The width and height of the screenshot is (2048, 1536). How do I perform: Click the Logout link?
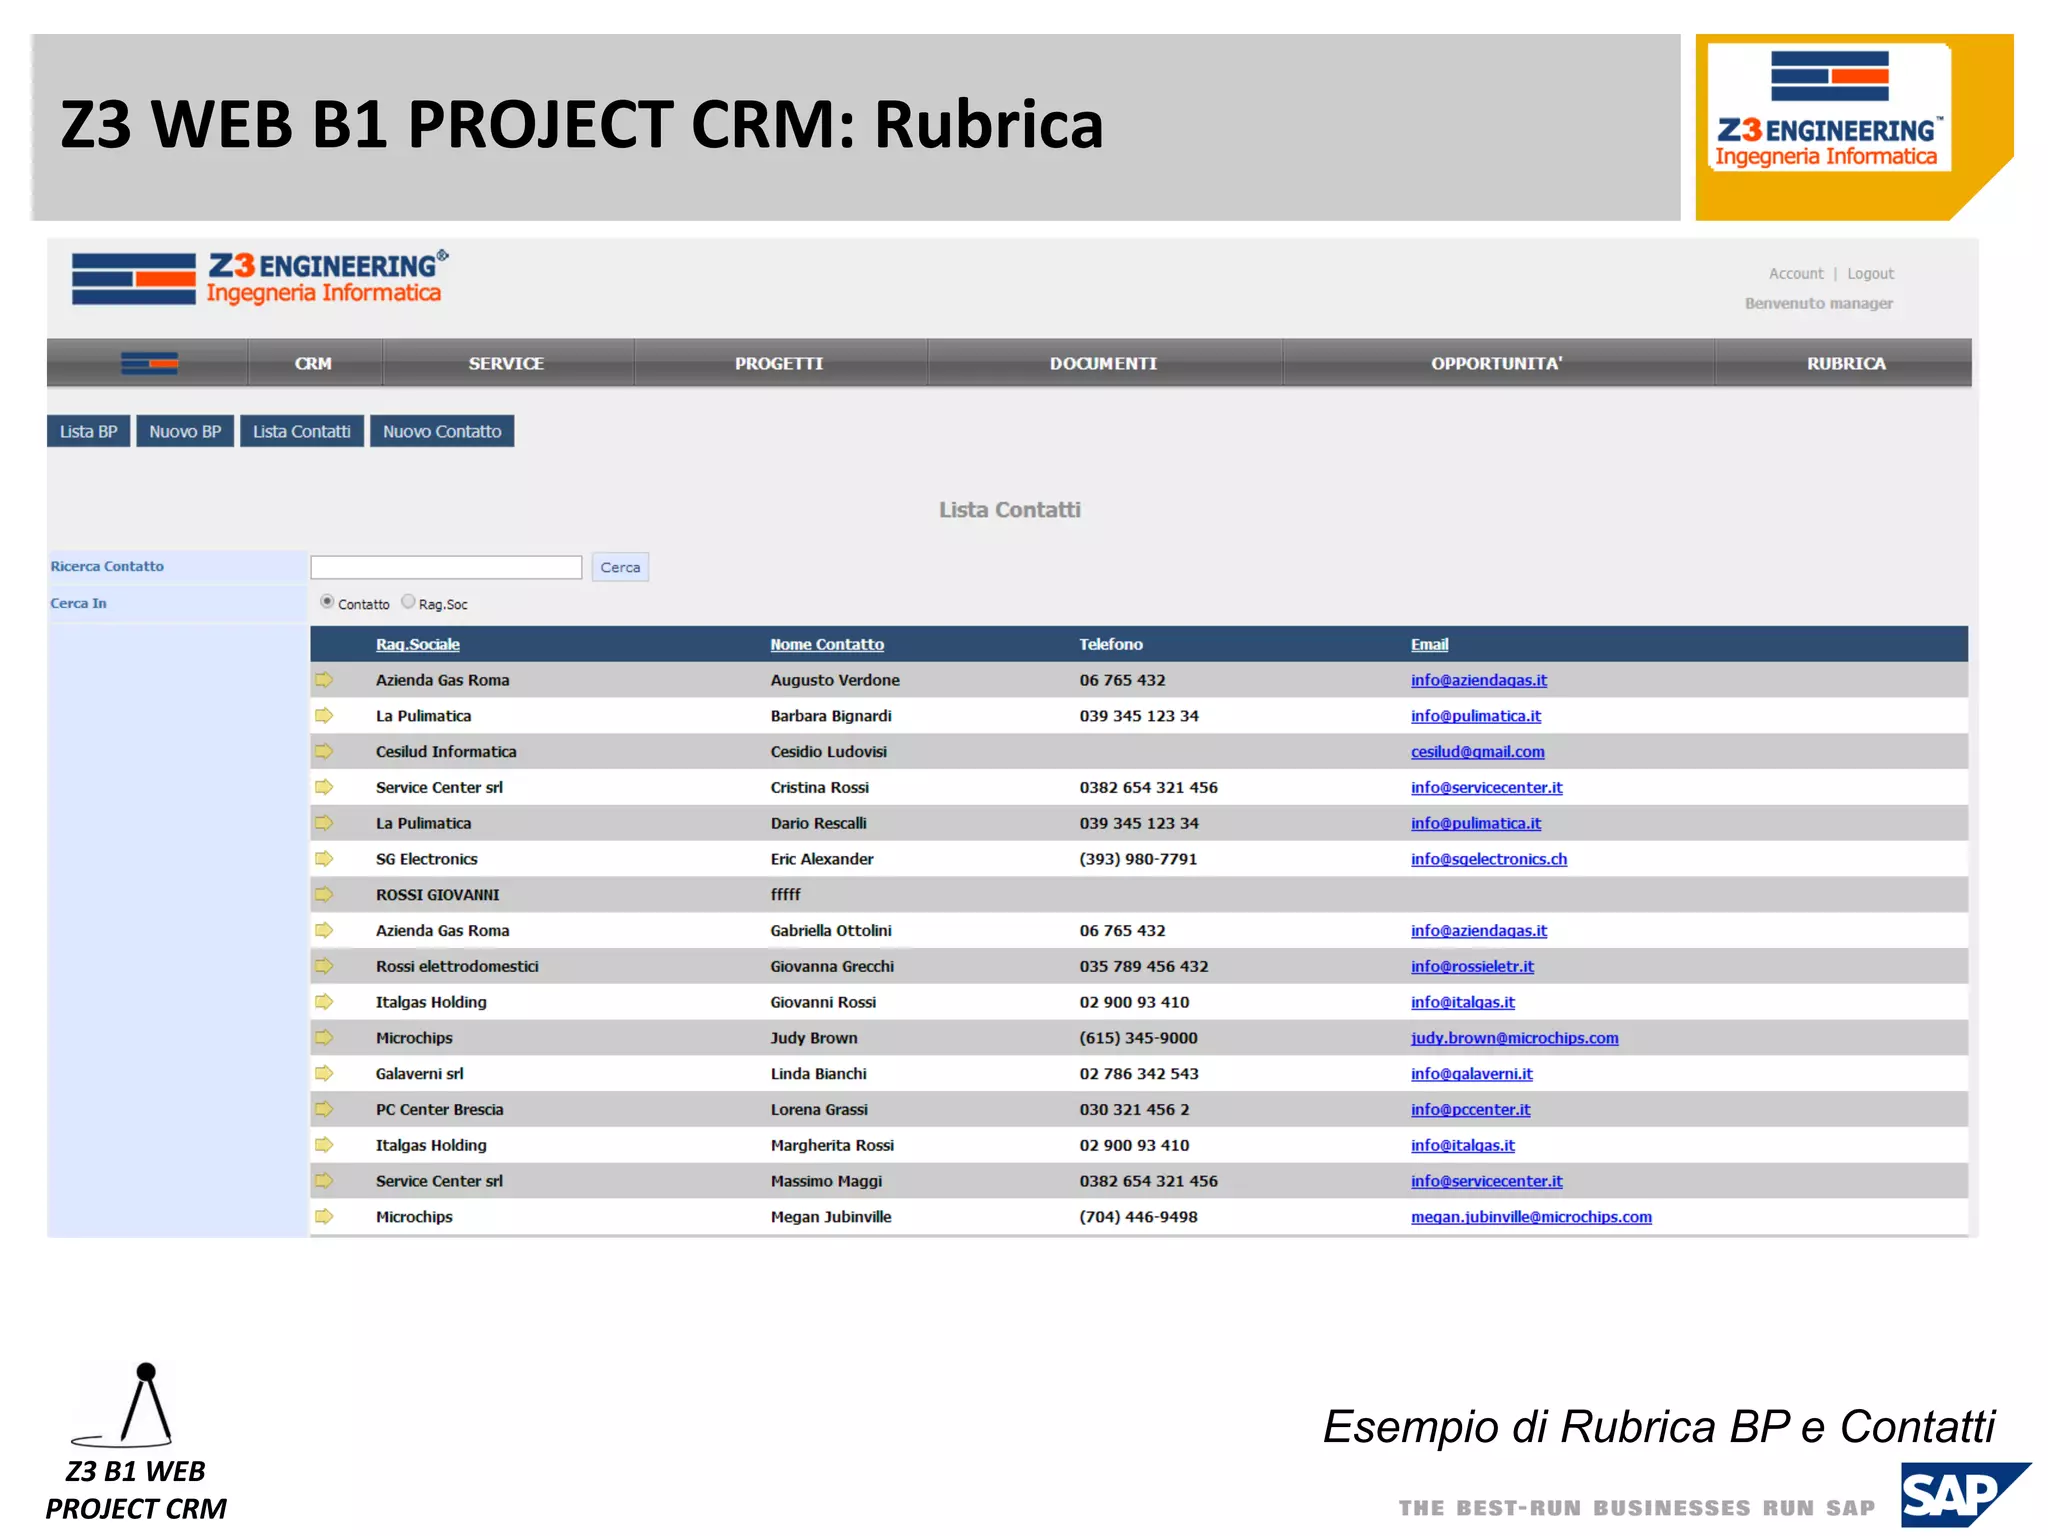point(1870,274)
